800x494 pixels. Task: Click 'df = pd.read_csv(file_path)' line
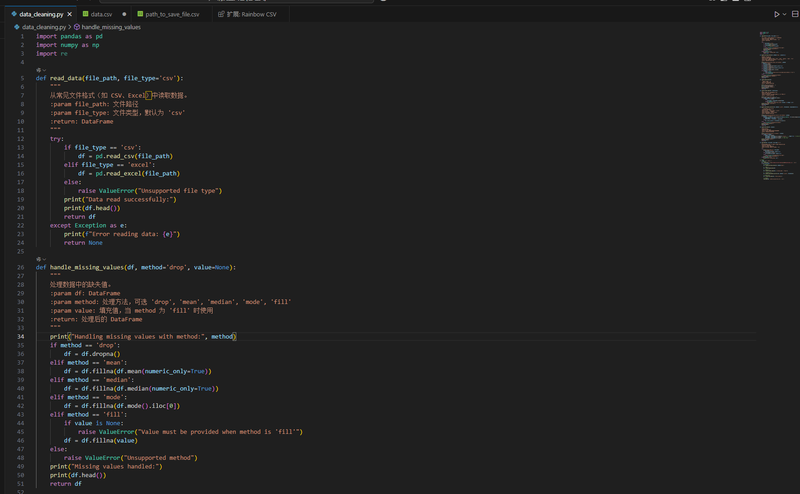point(125,156)
